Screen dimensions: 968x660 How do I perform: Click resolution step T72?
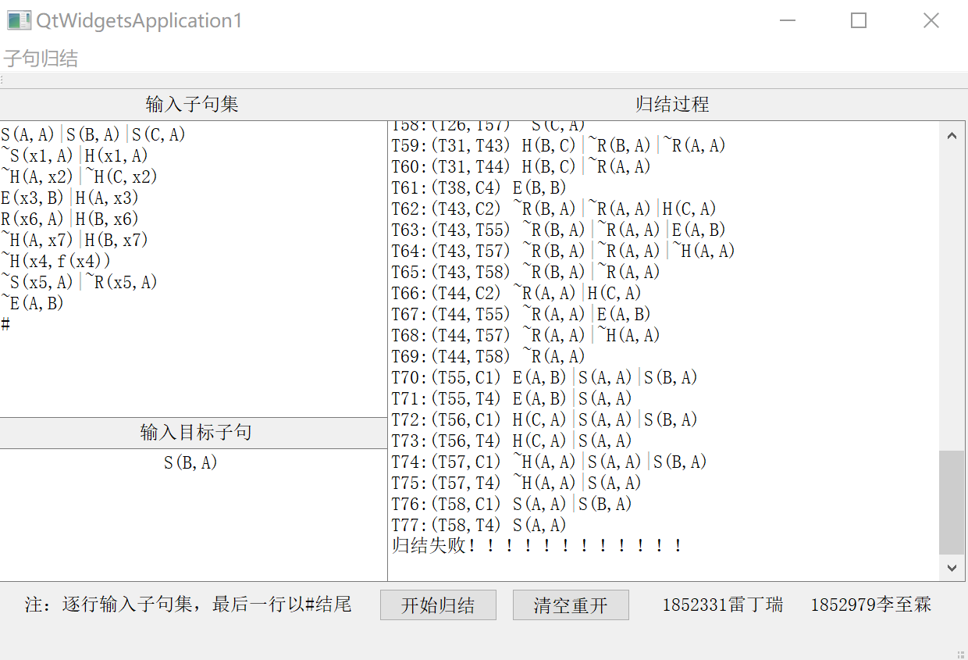pos(544,419)
